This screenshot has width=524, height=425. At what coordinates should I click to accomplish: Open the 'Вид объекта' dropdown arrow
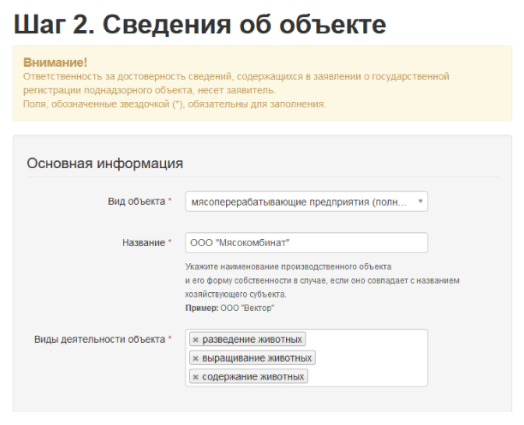coord(420,201)
